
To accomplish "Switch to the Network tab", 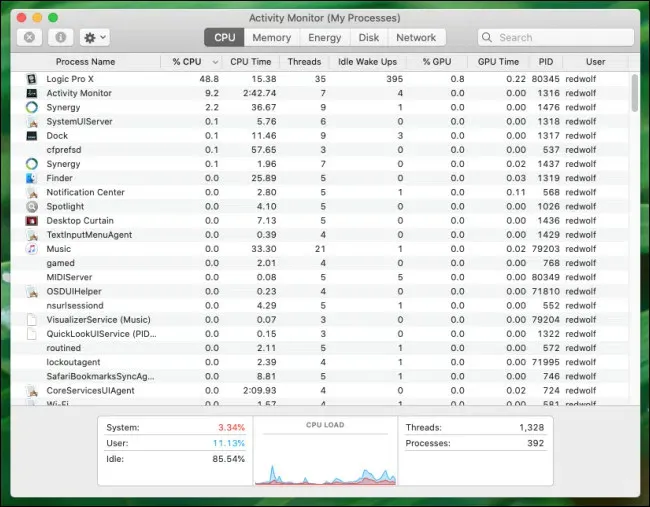I will 416,38.
